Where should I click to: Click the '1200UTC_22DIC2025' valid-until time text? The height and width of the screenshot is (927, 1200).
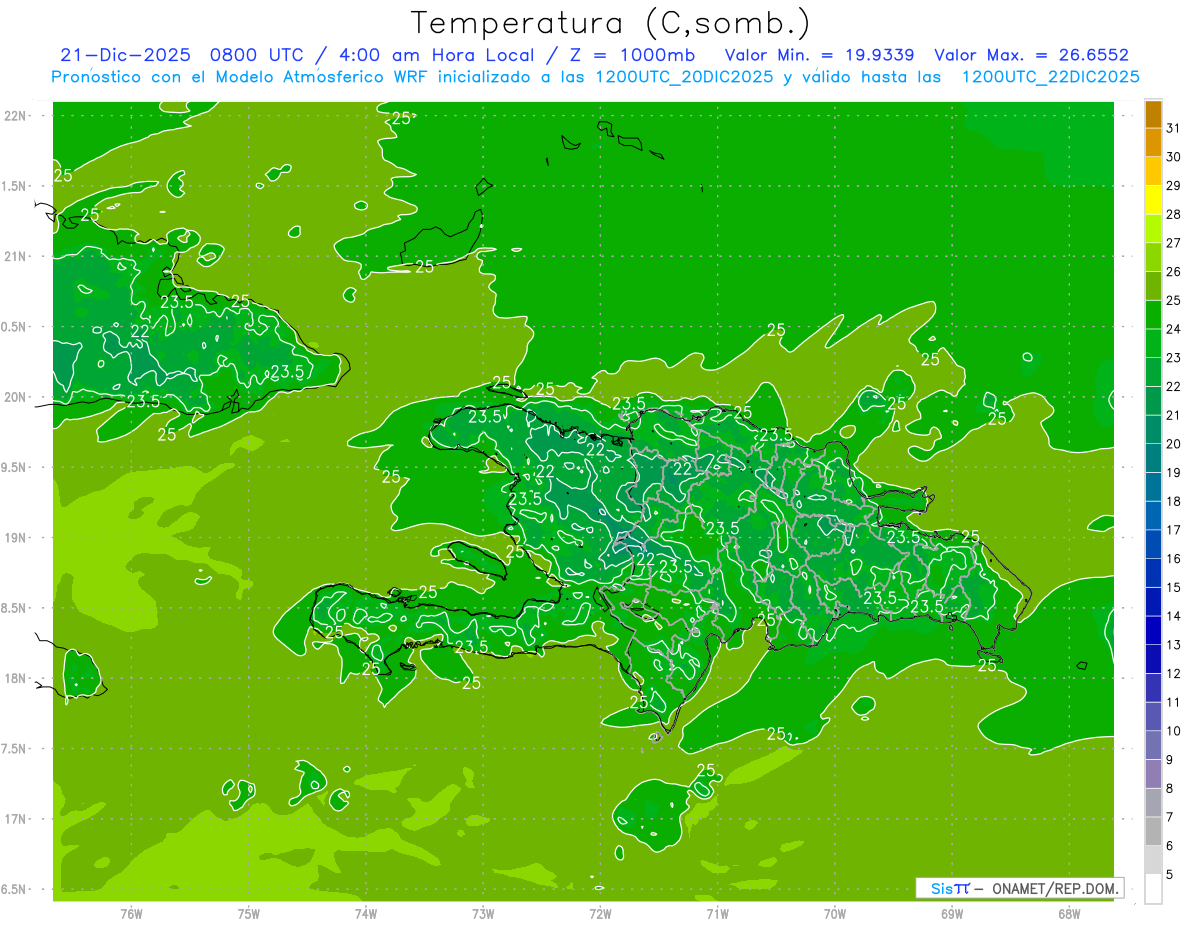point(1051,77)
